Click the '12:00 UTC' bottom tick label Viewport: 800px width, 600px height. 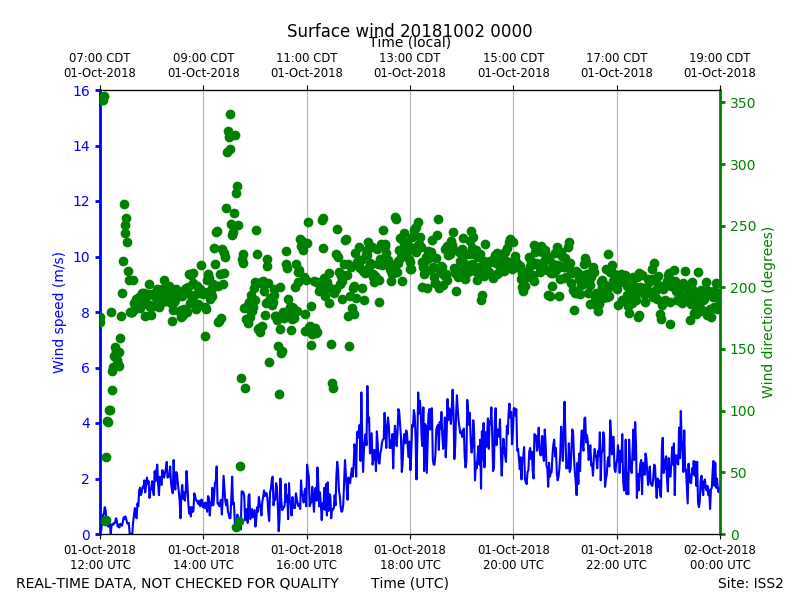click(100, 565)
